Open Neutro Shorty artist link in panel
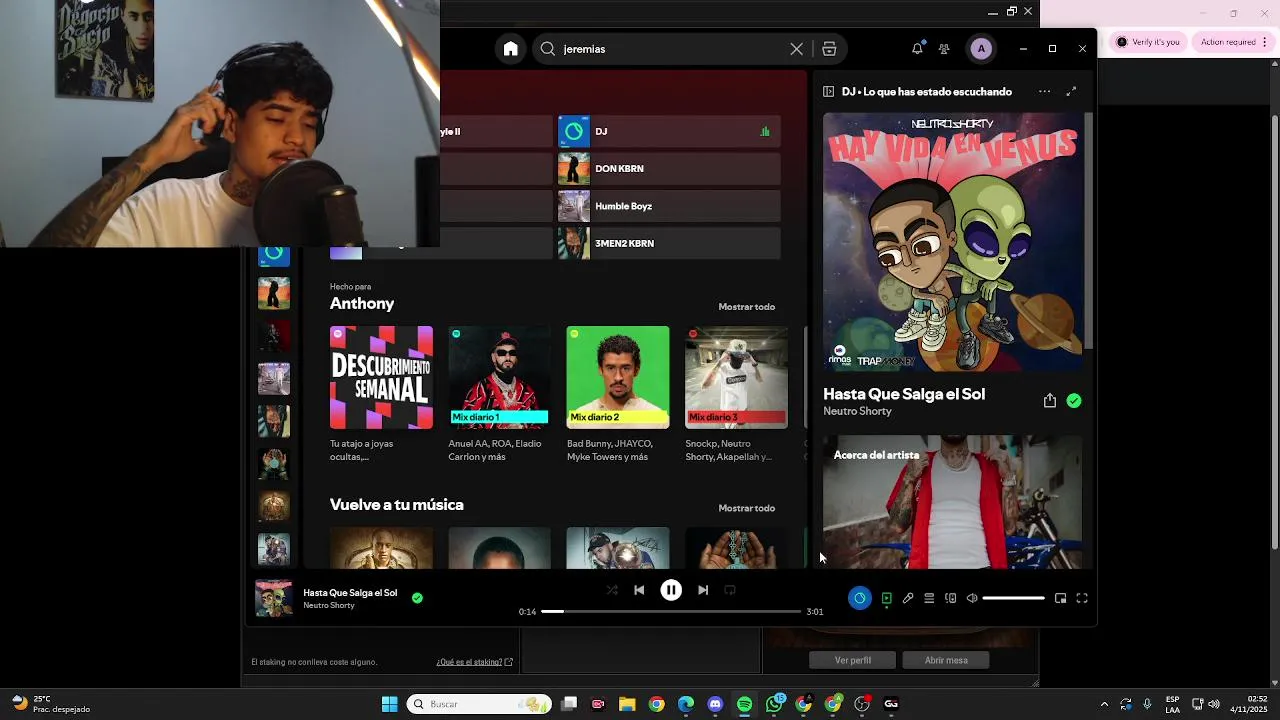This screenshot has height=720, width=1280. (857, 411)
